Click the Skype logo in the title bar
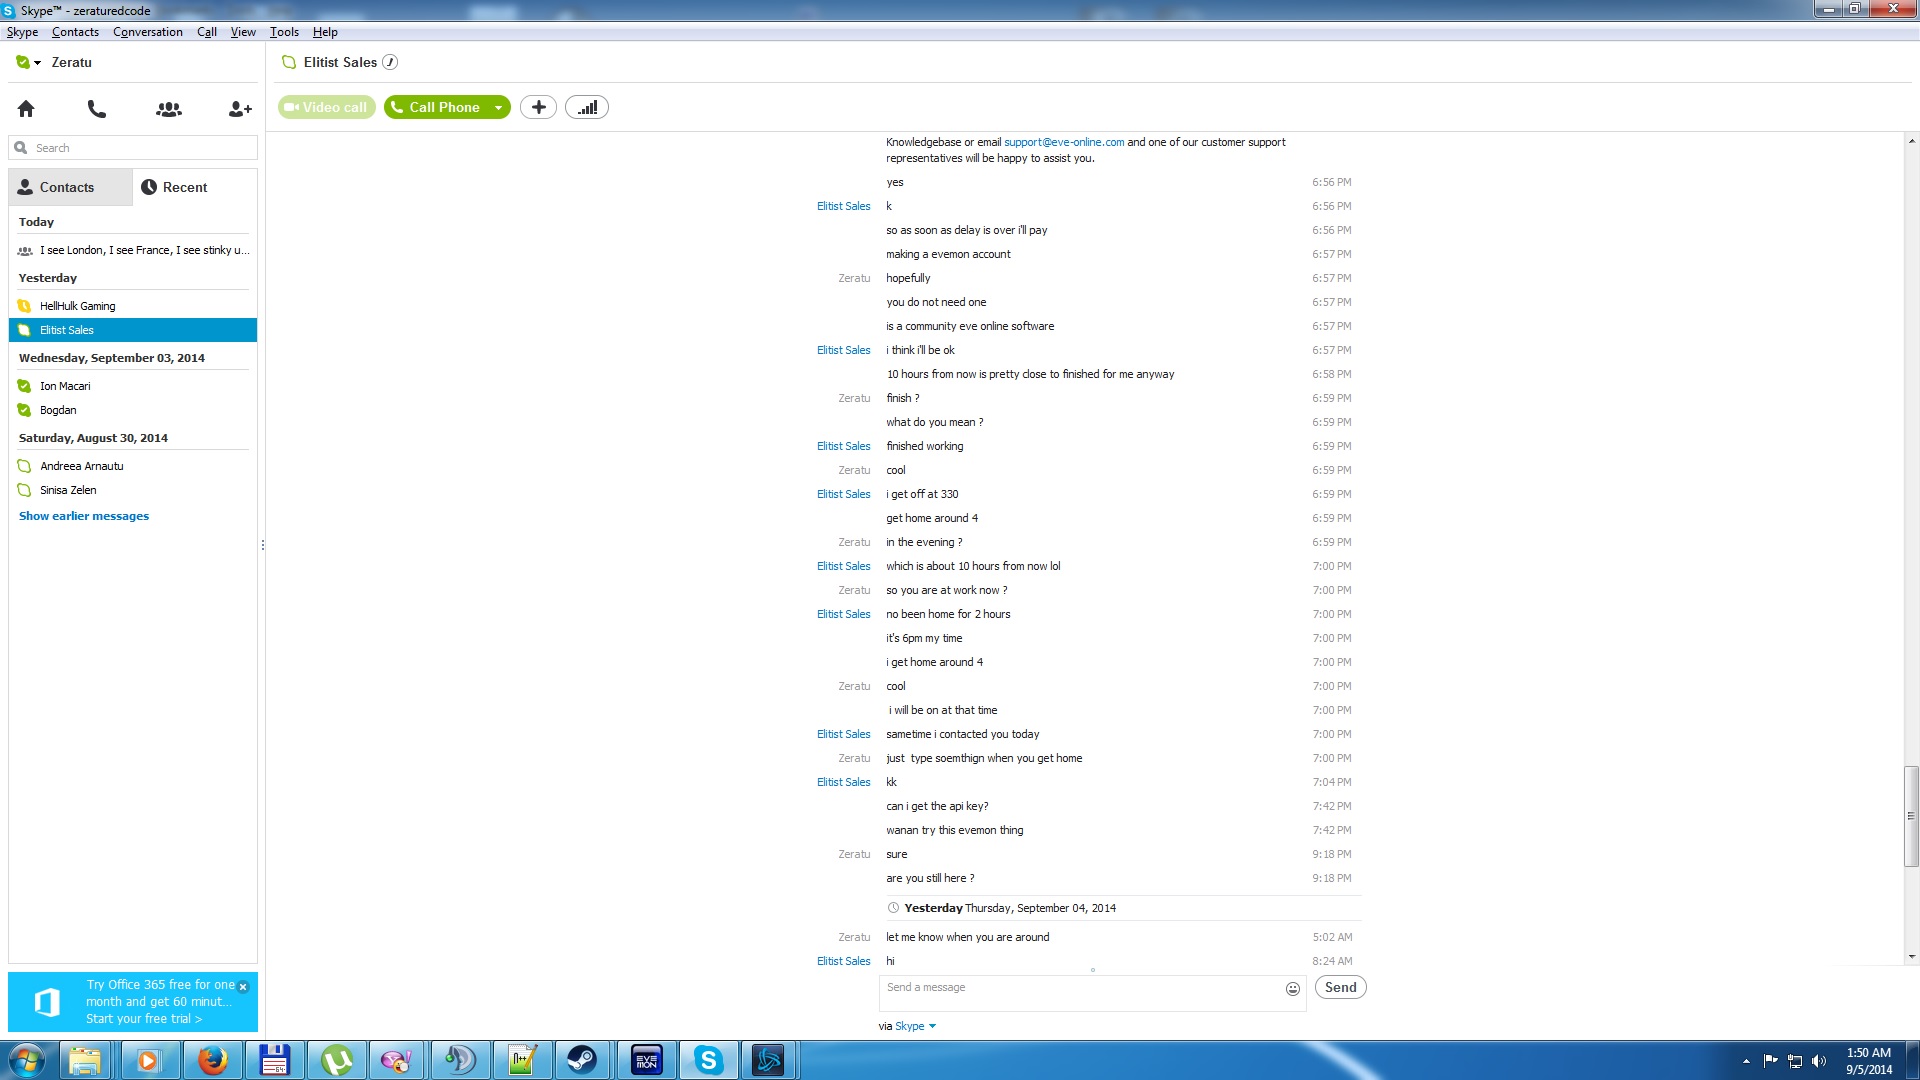 coord(9,10)
